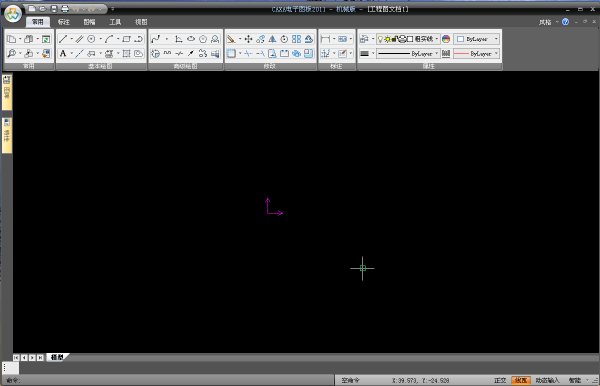Select the Parallel lines tool

(79, 39)
